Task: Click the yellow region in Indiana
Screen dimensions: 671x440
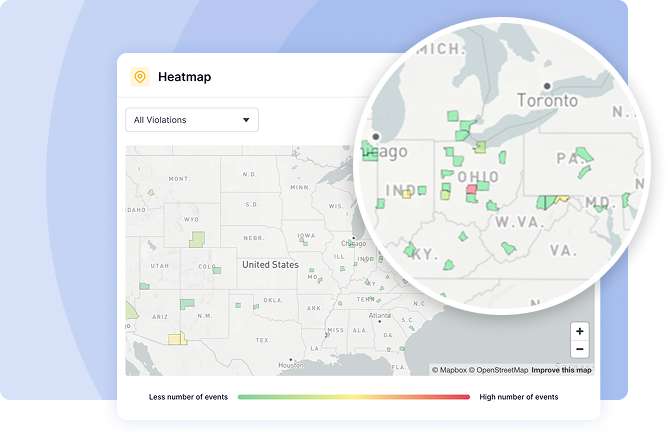Action: (407, 194)
